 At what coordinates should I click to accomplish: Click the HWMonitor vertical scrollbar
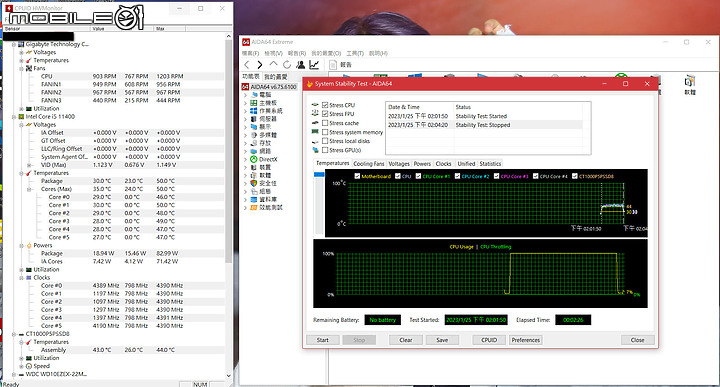coord(229,151)
